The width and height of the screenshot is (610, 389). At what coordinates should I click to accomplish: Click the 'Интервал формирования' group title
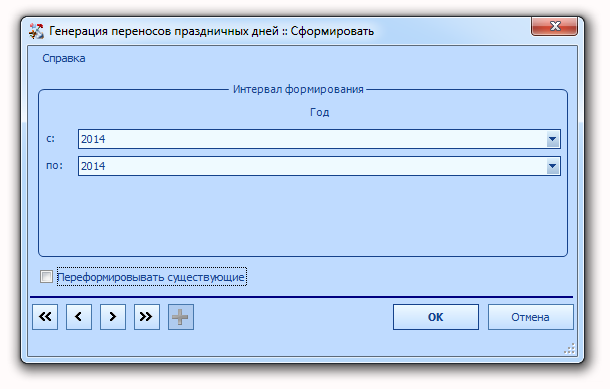(298, 89)
